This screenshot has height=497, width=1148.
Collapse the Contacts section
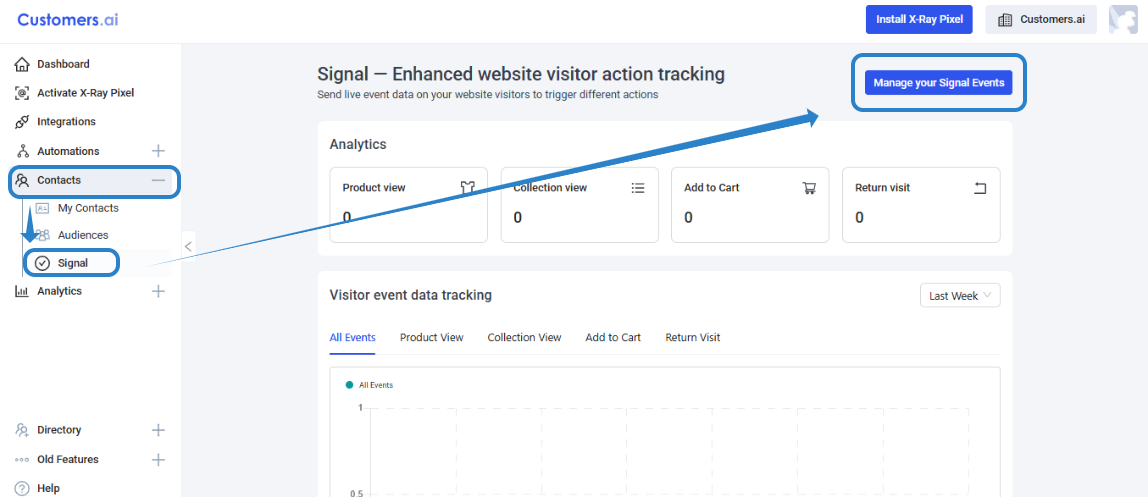click(158, 180)
